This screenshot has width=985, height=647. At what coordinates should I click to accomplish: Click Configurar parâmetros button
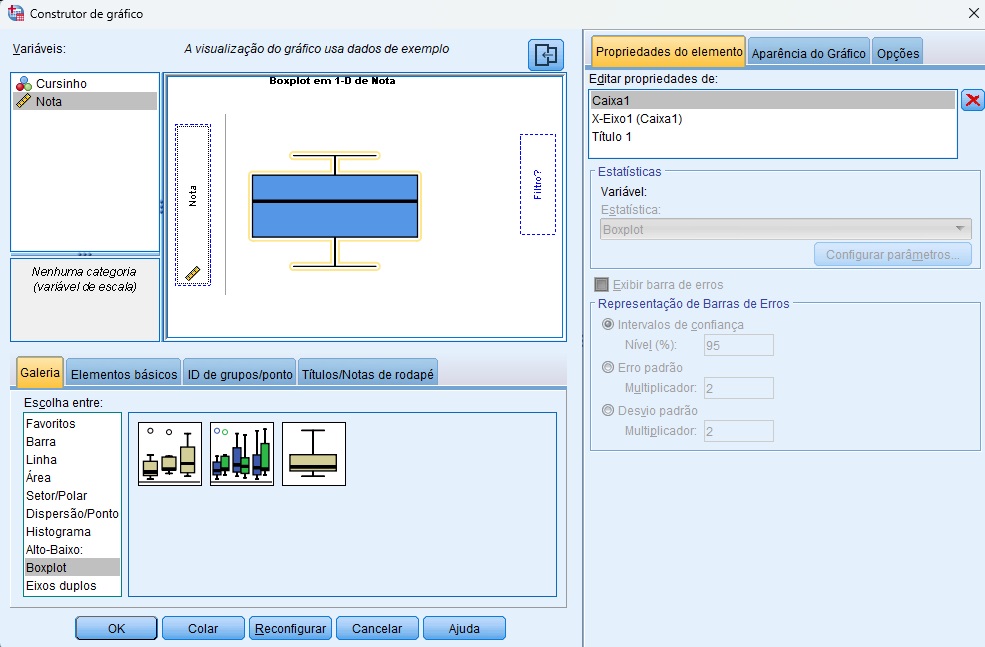click(x=893, y=254)
